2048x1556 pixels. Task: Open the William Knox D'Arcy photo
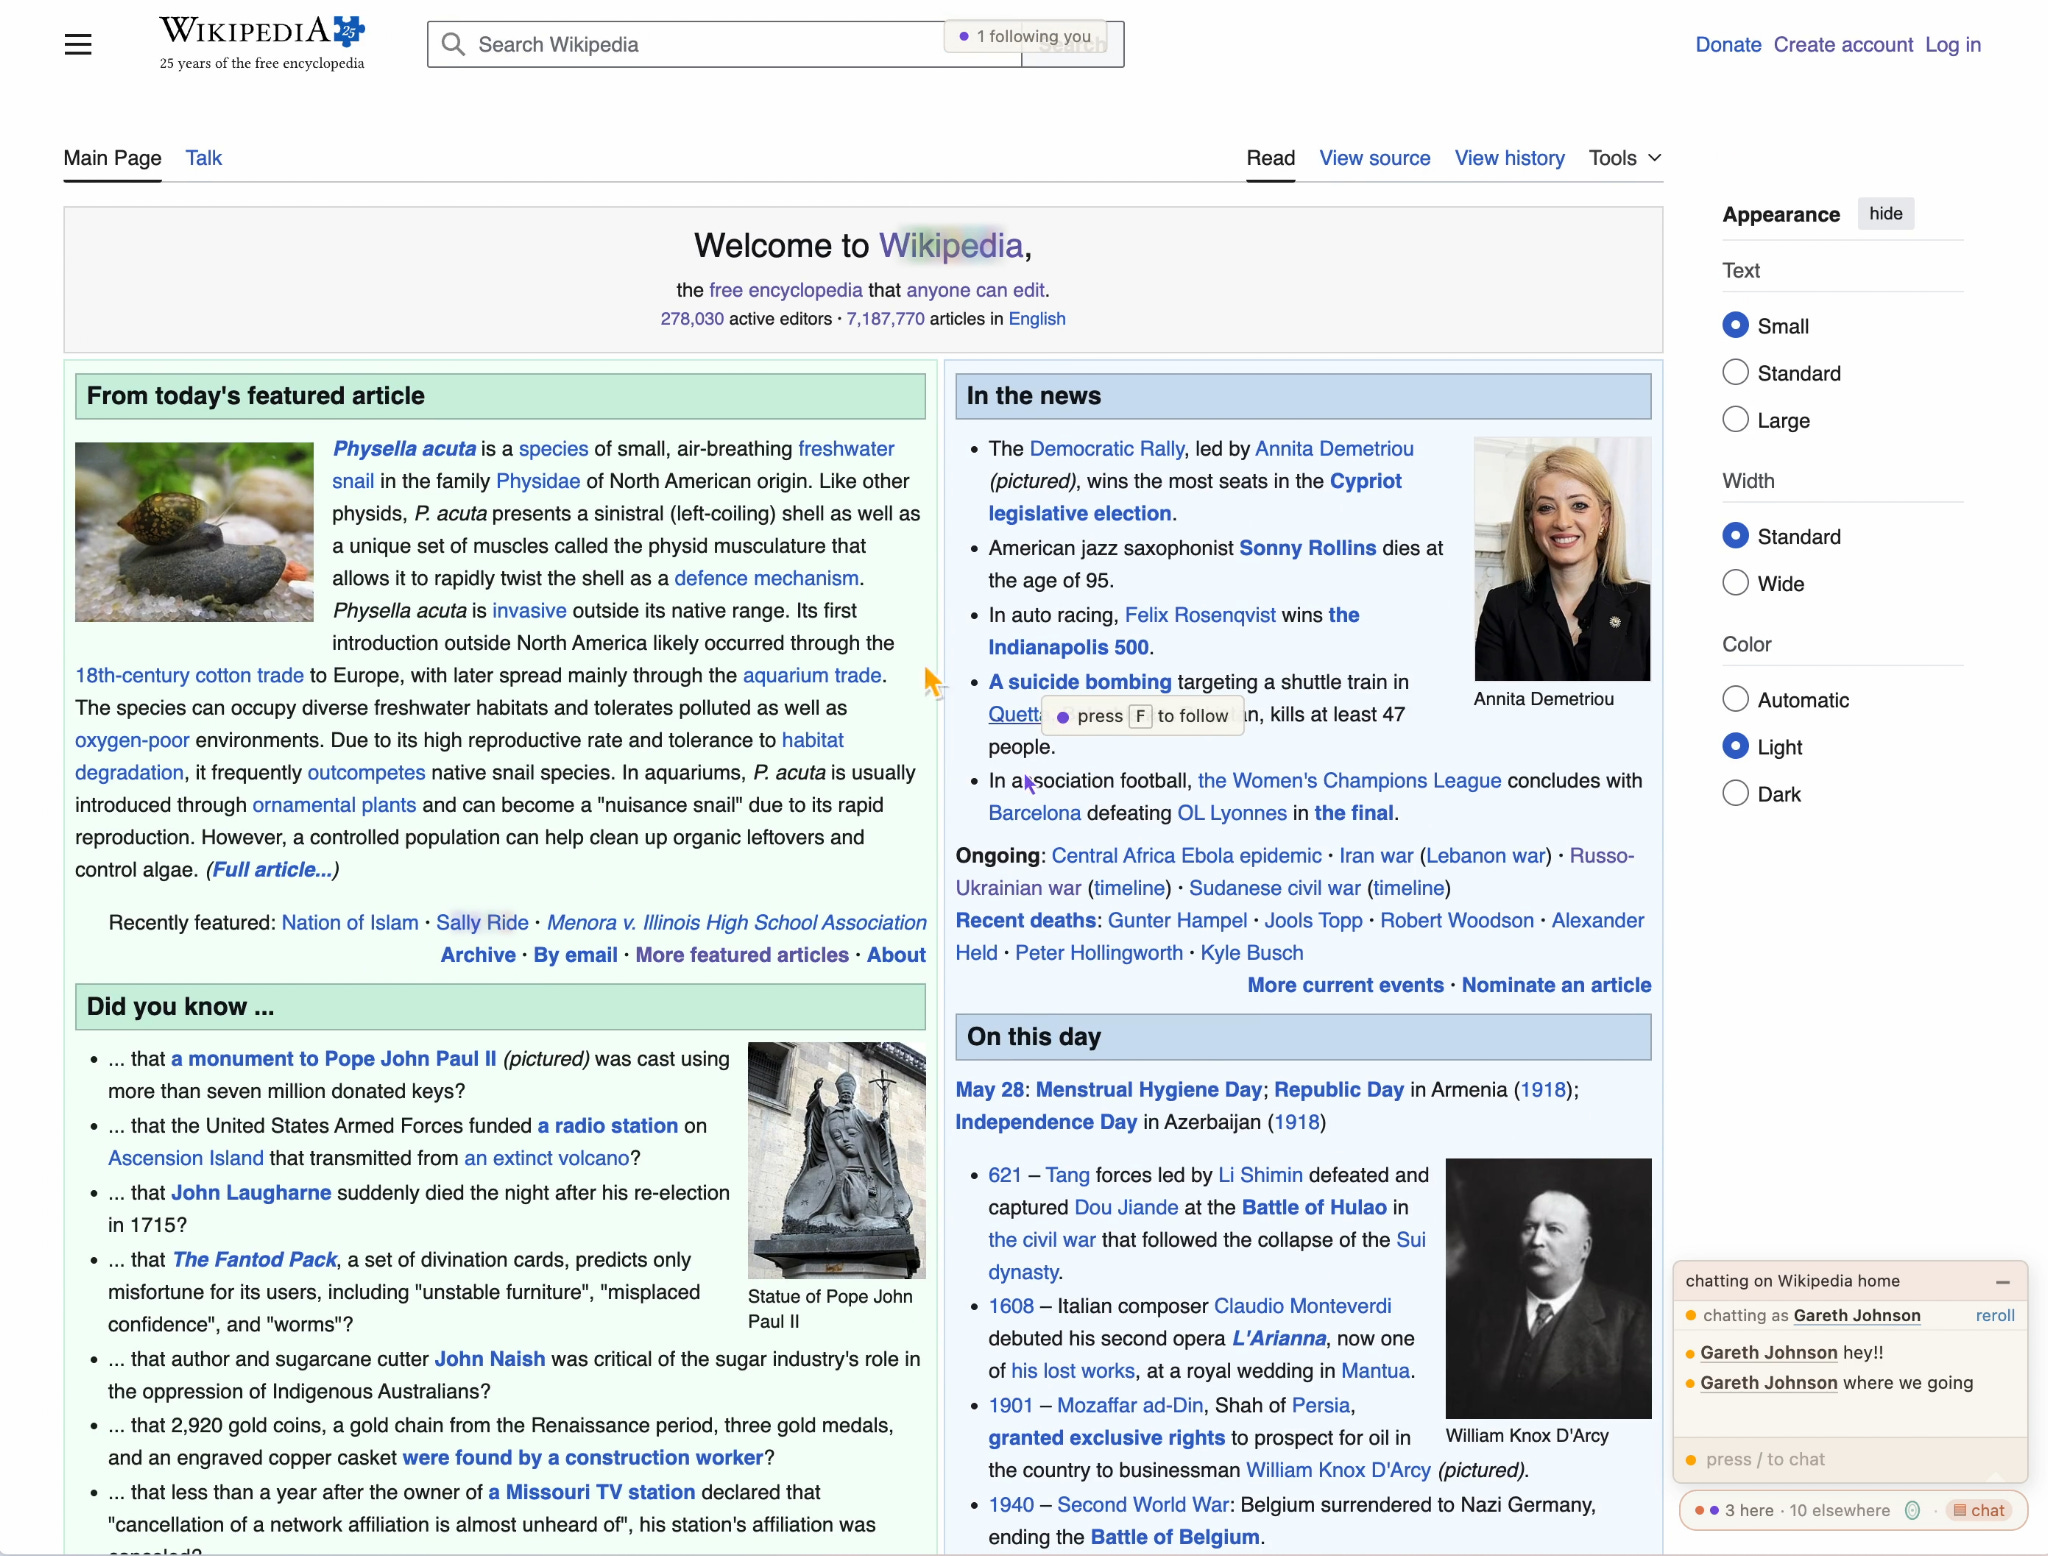[x=1548, y=1288]
